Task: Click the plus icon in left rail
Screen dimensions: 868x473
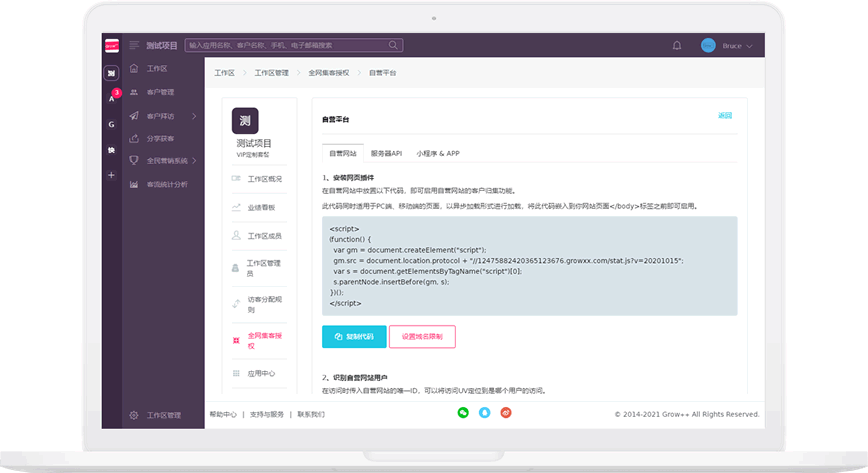Action: click(112, 175)
